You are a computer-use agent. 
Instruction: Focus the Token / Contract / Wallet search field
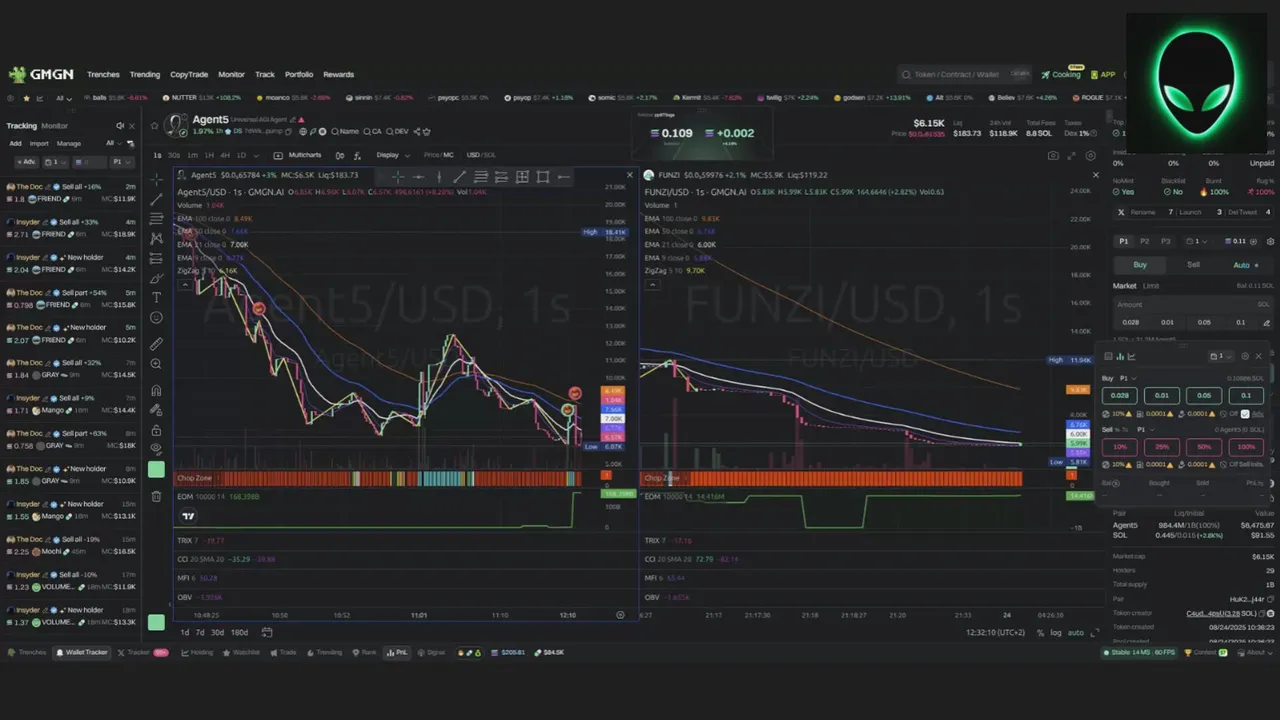[965, 74]
